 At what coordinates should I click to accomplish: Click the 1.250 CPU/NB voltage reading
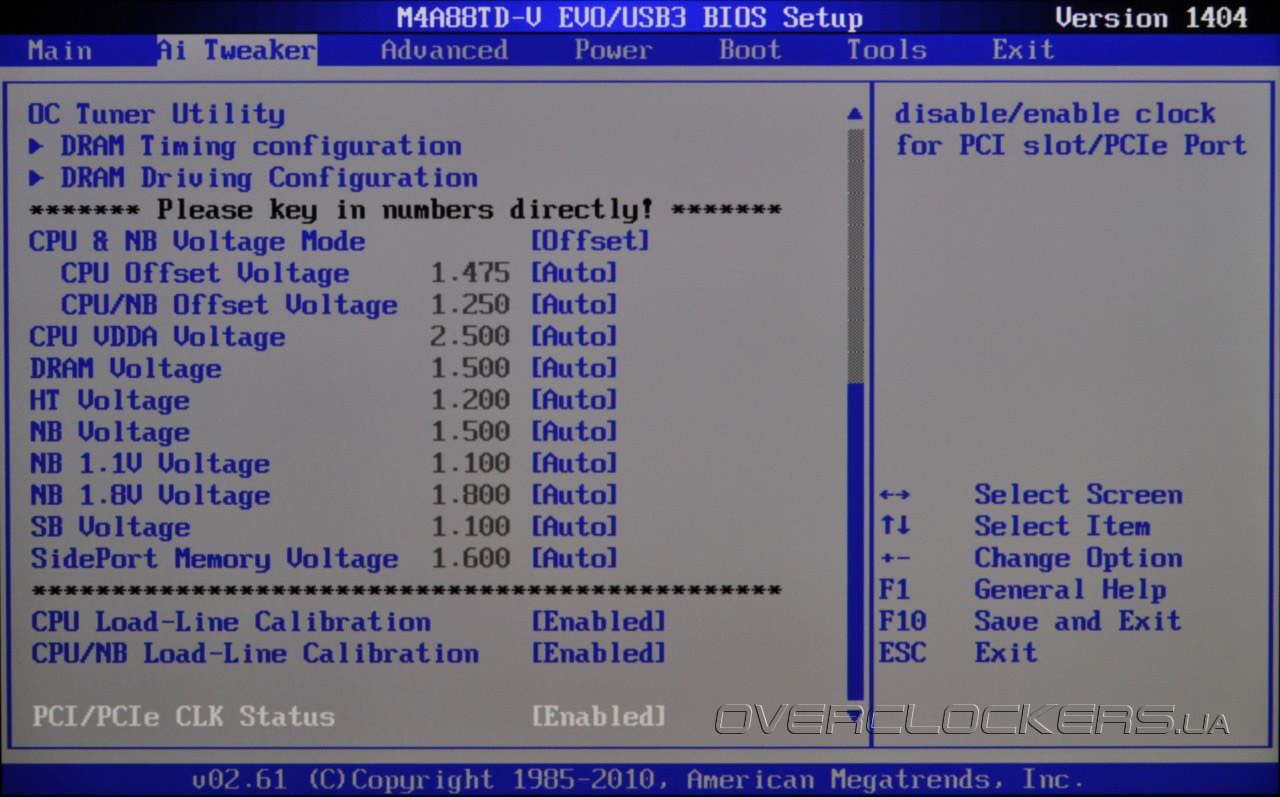pos(470,305)
